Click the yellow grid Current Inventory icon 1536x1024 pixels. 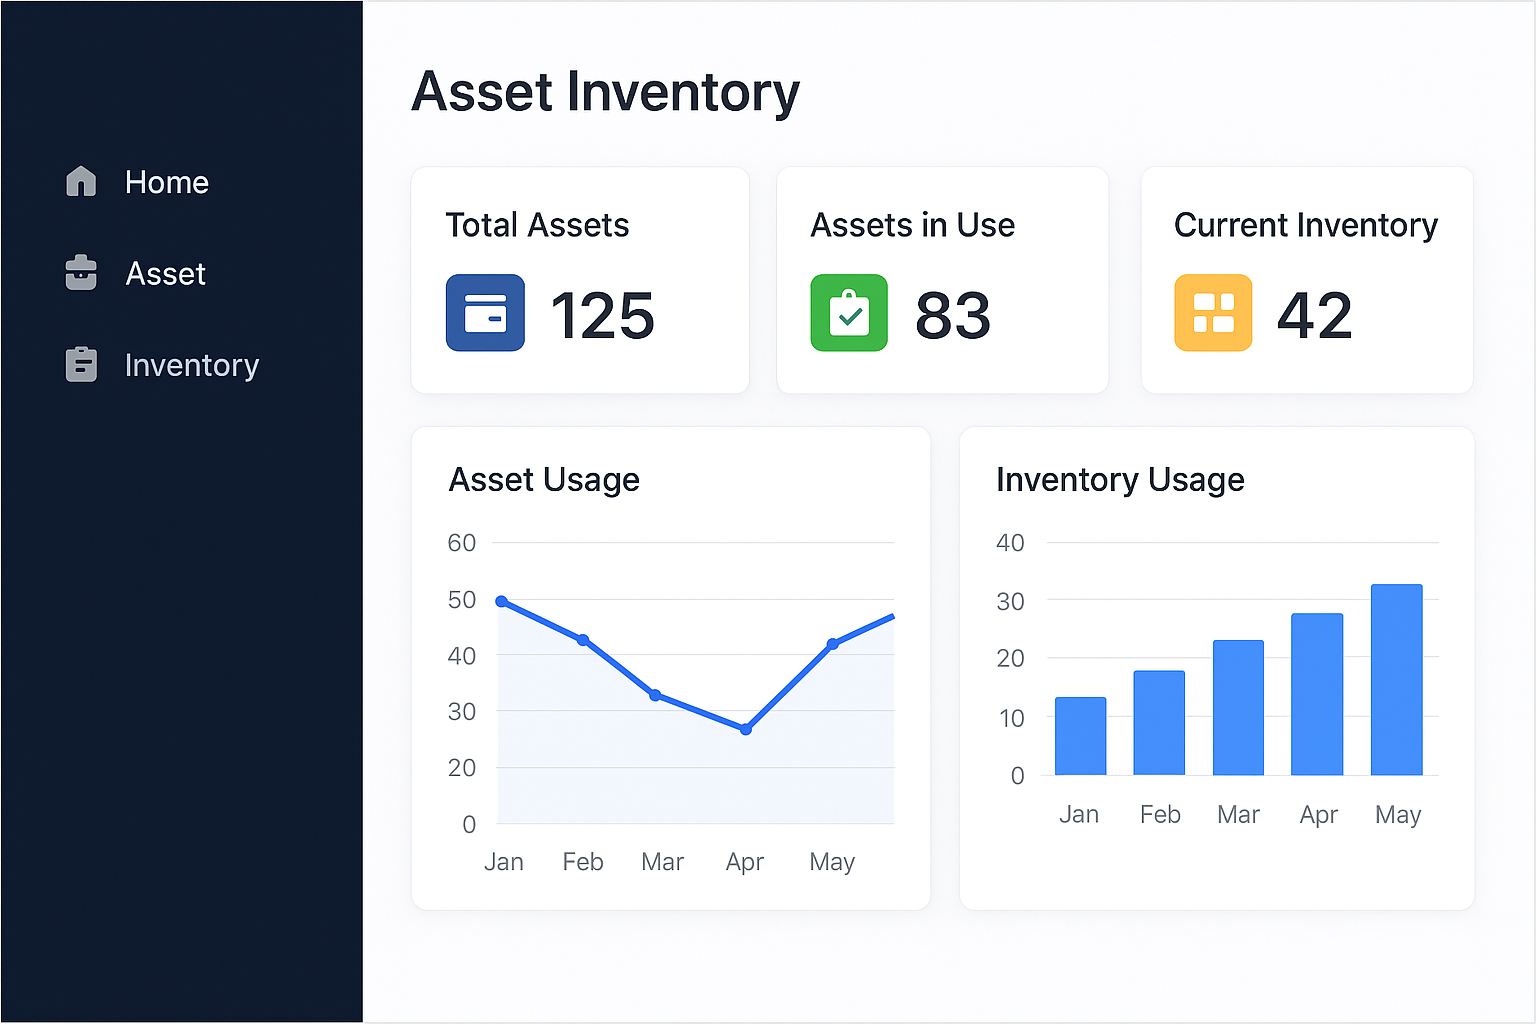pyautogui.click(x=1213, y=313)
